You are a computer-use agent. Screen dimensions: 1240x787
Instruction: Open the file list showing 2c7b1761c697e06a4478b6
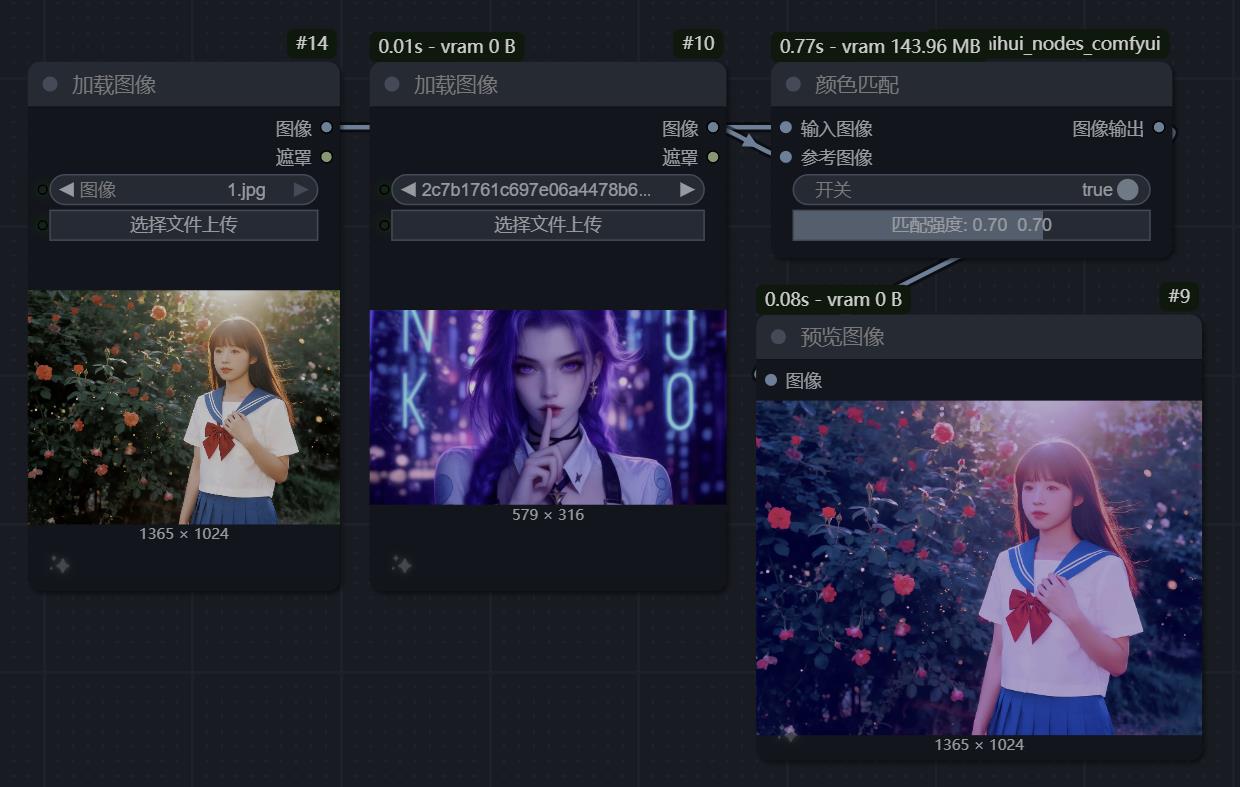pos(548,190)
